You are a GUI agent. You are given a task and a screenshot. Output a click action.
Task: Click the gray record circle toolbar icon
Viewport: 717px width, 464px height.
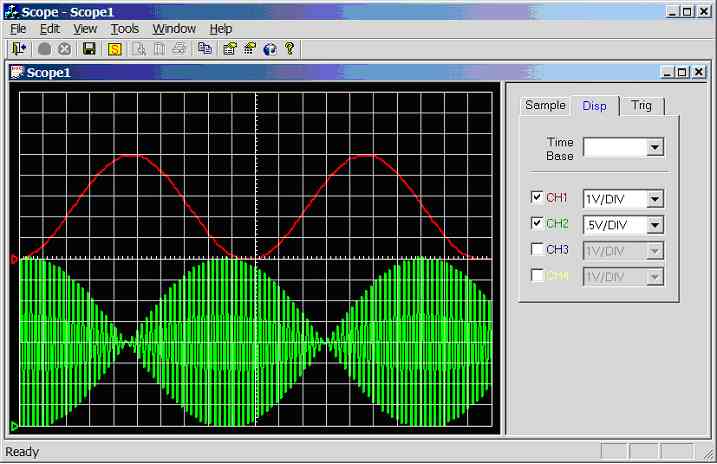coord(45,48)
